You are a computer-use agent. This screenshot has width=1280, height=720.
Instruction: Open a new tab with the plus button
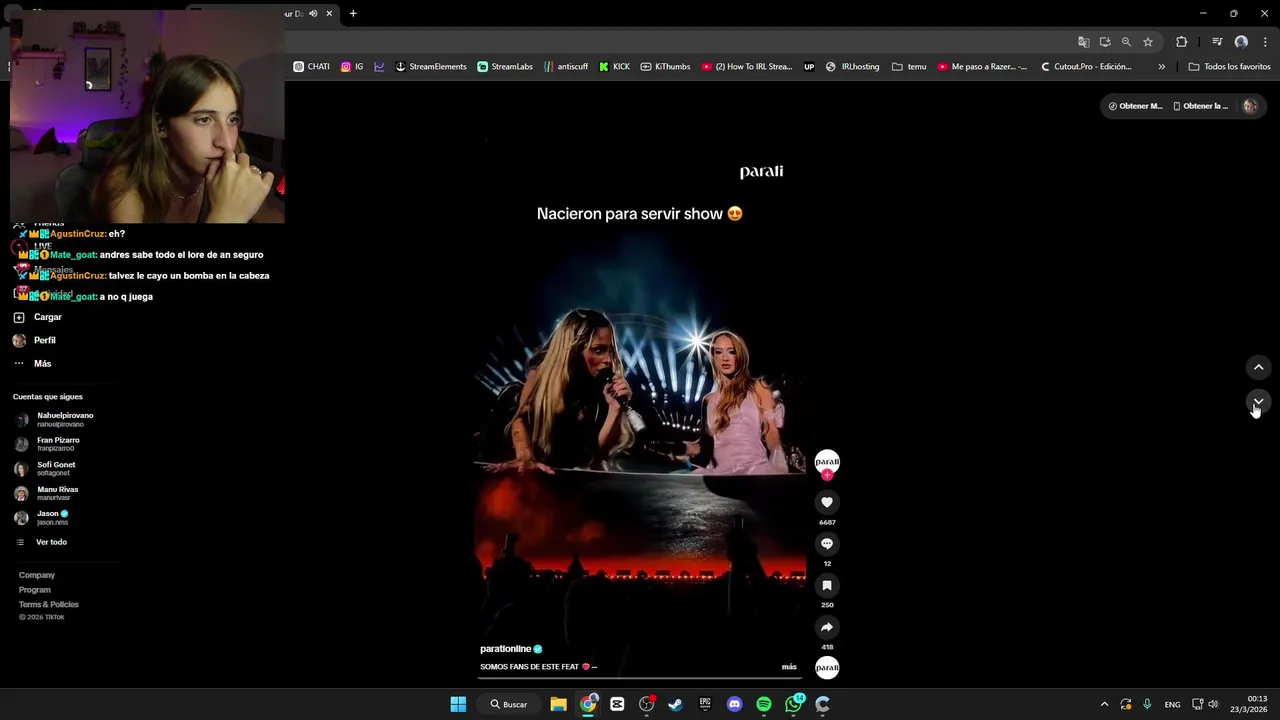(x=353, y=14)
